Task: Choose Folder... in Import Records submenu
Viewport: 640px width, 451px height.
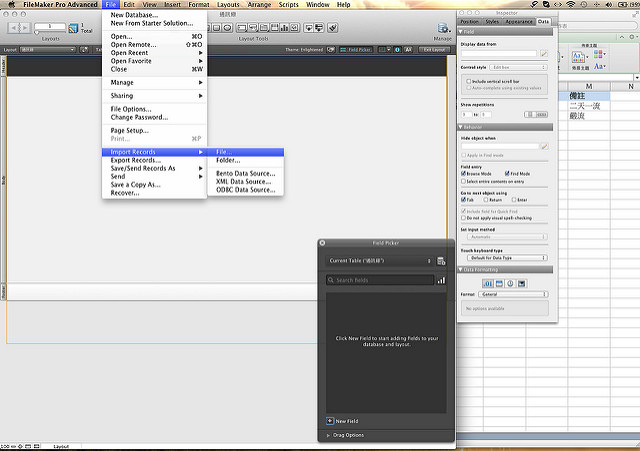Action: pos(246,160)
